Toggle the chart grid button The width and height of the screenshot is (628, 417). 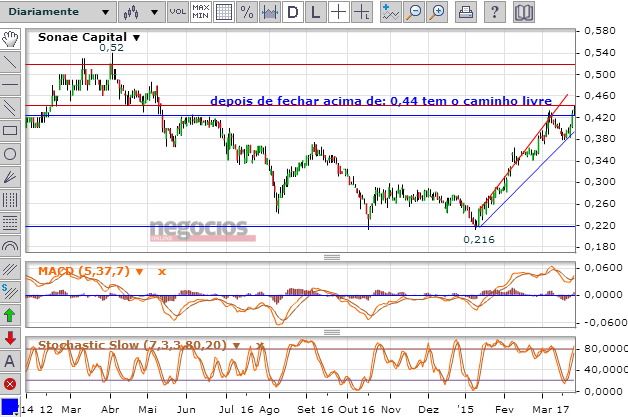pos(224,12)
